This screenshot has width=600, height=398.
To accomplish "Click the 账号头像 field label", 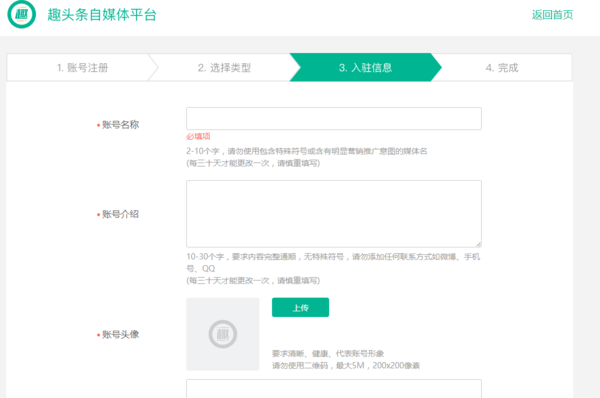I will click(x=120, y=334).
